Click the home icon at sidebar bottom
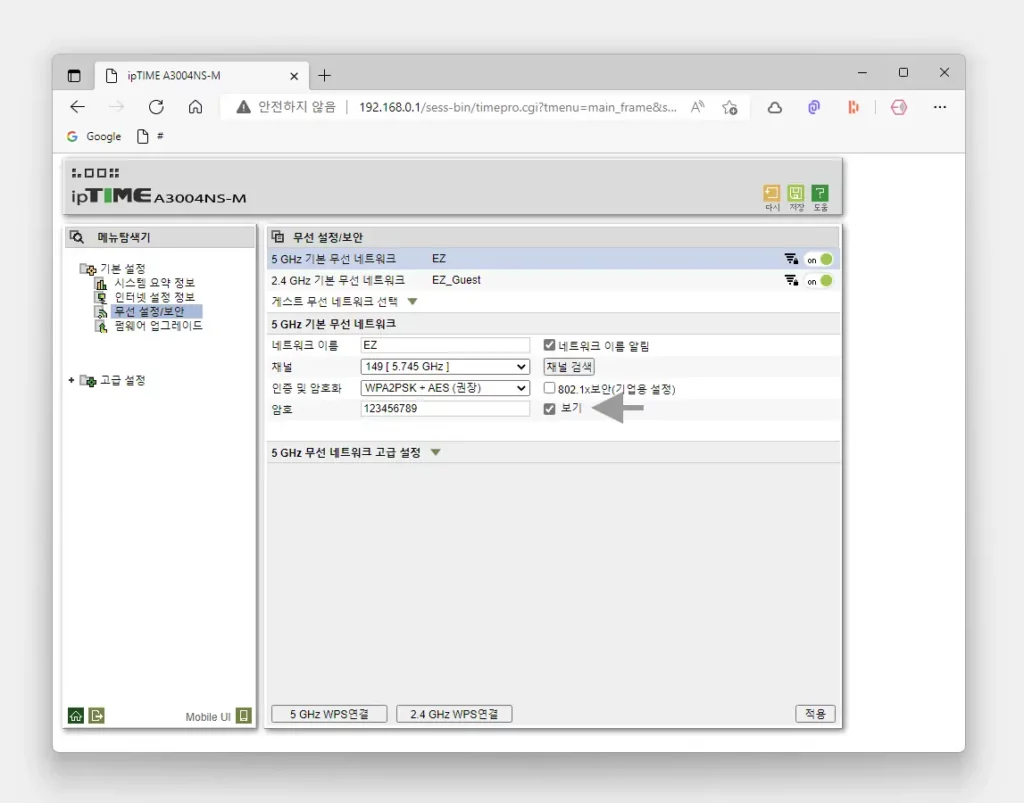The image size is (1024, 803). pyautogui.click(x=76, y=715)
